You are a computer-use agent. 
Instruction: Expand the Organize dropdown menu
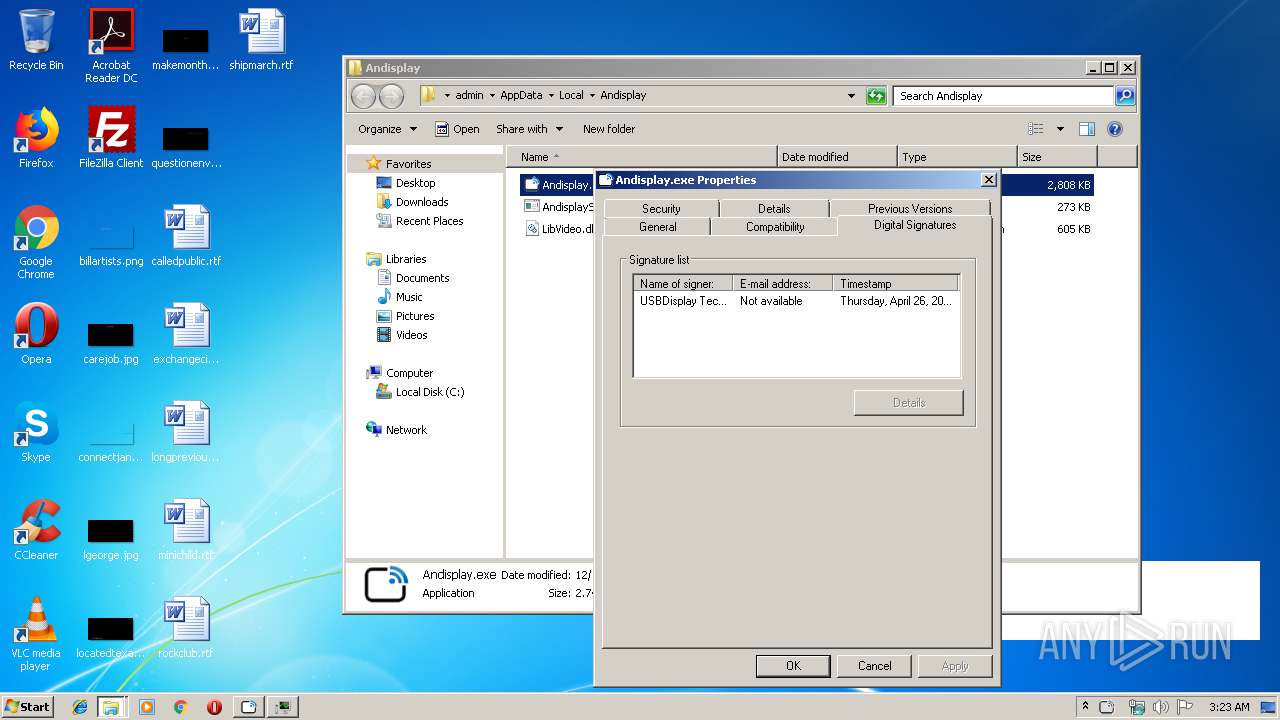pyautogui.click(x=387, y=129)
